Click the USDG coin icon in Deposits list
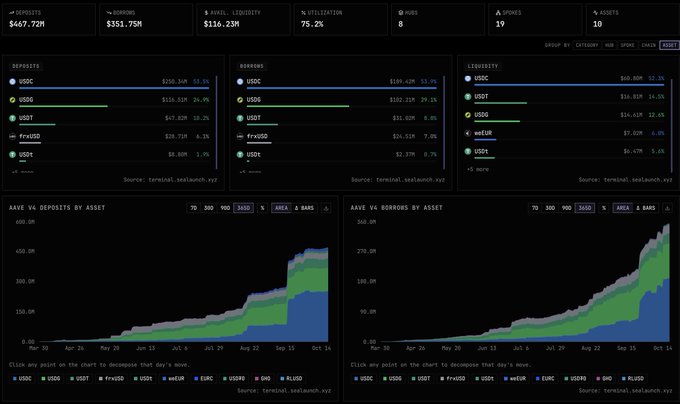 coord(12,100)
